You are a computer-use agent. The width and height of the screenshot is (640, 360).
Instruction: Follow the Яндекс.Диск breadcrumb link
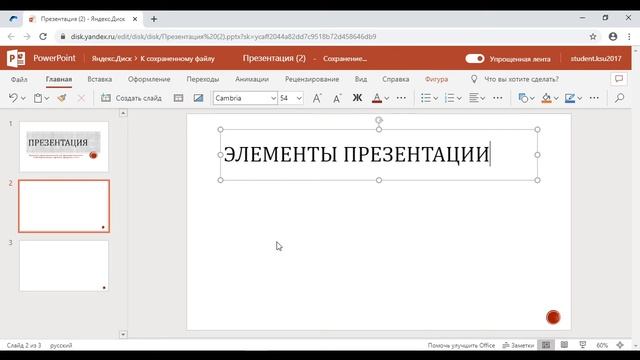111,59
